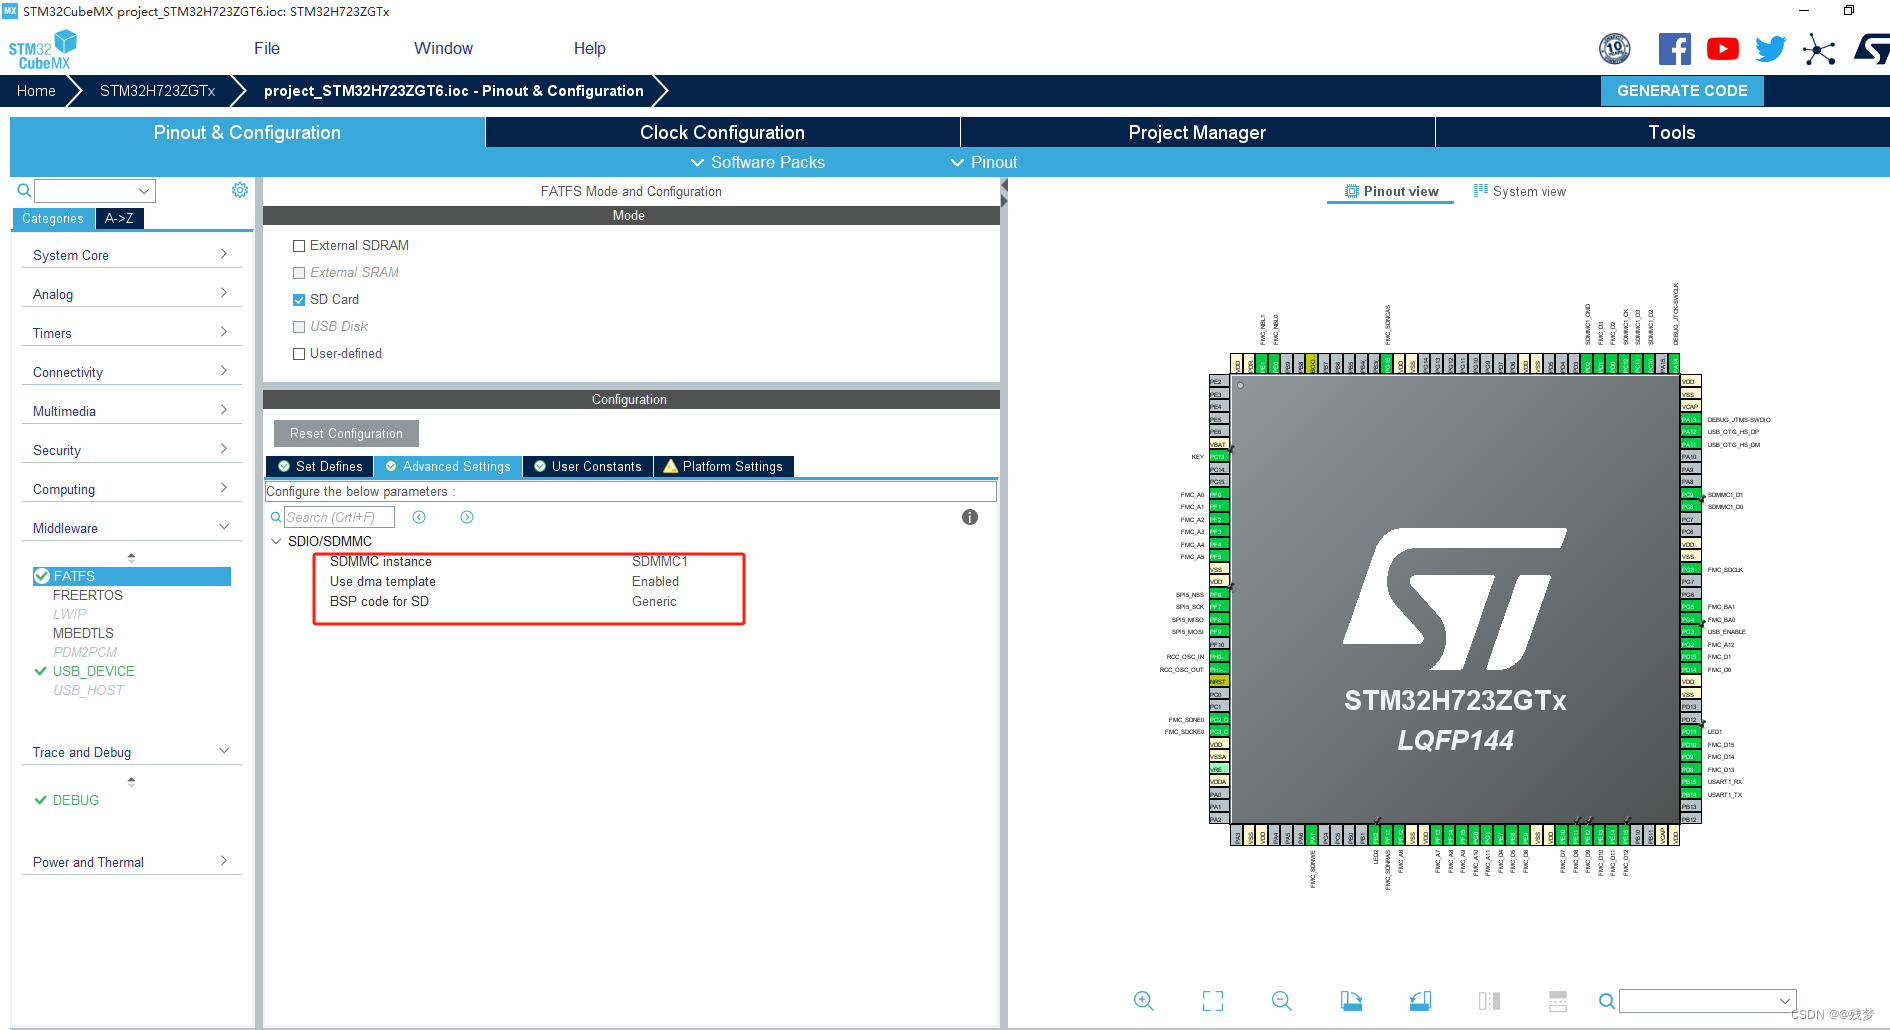Toggle the USB Disk checkbox

click(299, 327)
